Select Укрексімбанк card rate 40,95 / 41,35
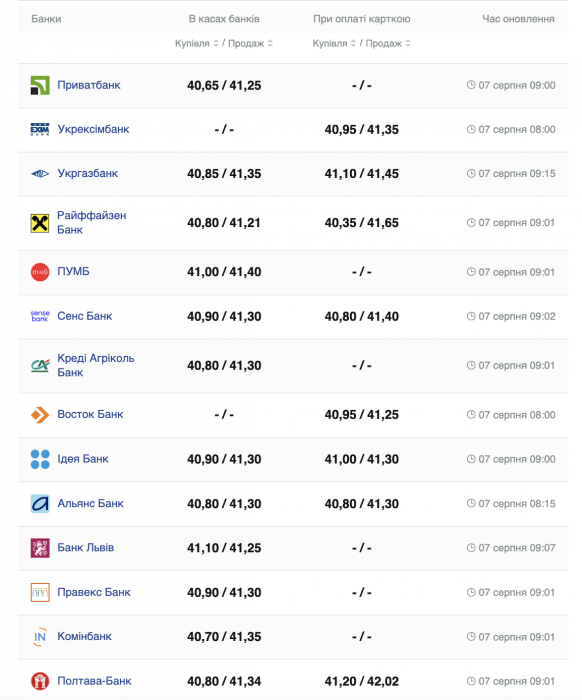Screen dimensions: 582x700 362,129
